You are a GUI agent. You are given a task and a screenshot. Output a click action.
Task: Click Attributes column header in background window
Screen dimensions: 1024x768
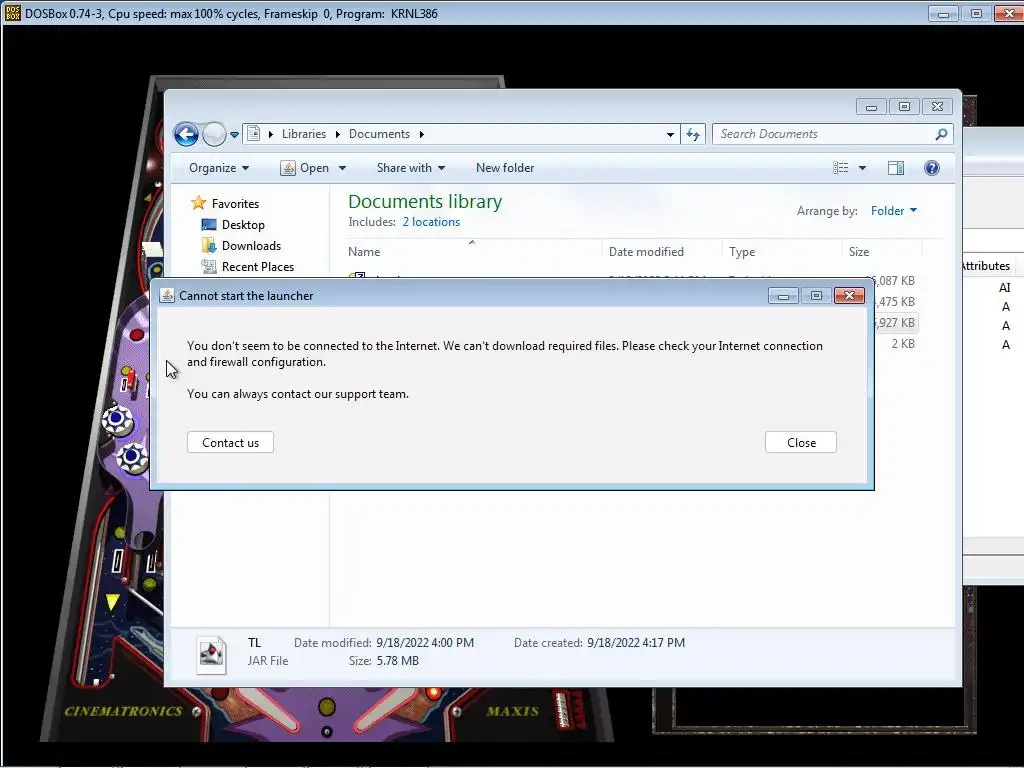tap(986, 266)
